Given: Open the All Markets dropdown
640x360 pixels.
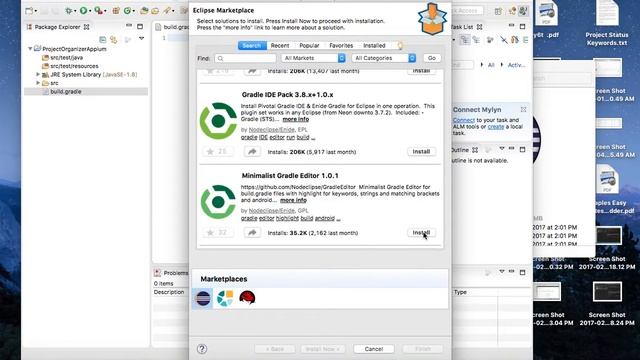Looking at the screenshot, I should pyautogui.click(x=313, y=58).
